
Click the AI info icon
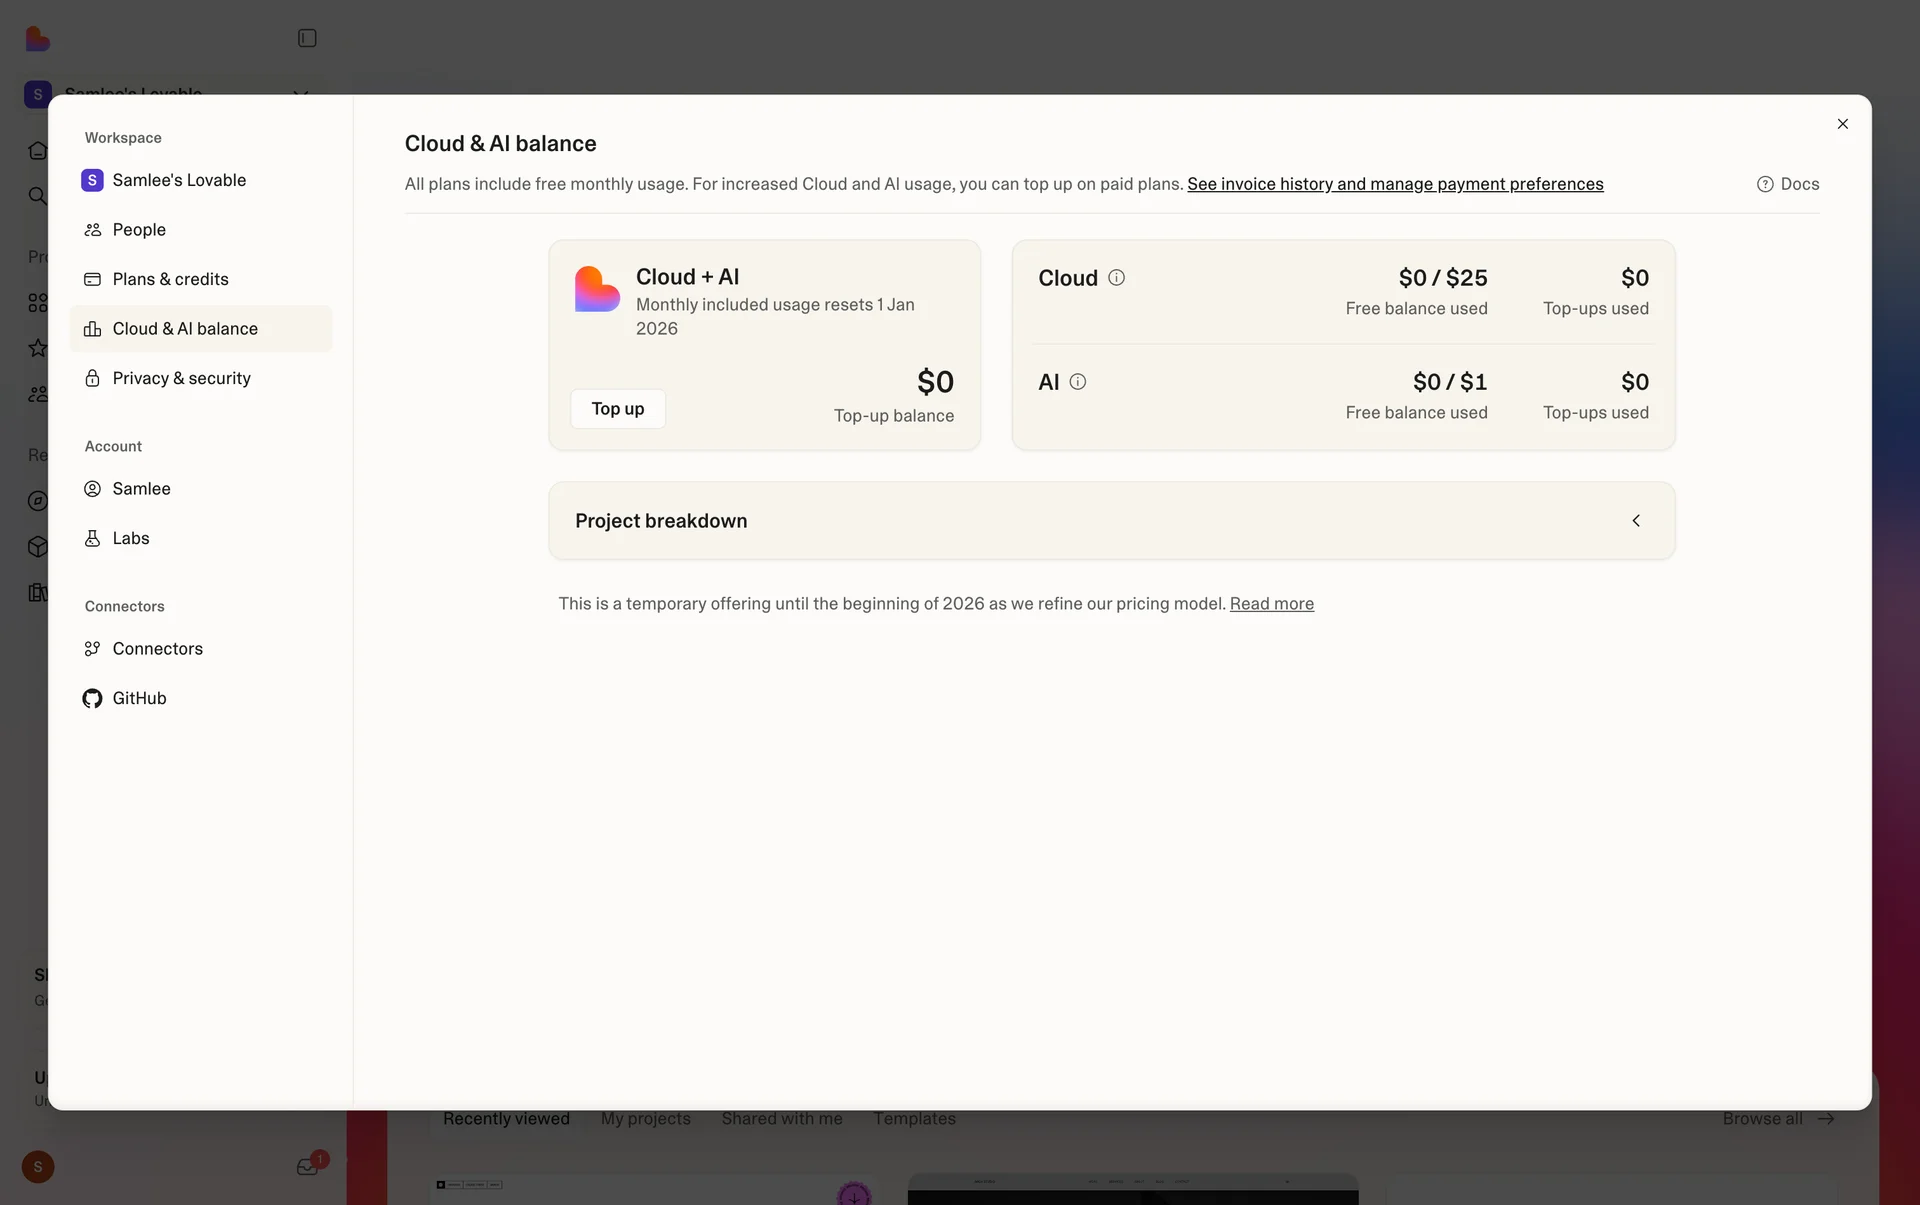pyautogui.click(x=1077, y=382)
